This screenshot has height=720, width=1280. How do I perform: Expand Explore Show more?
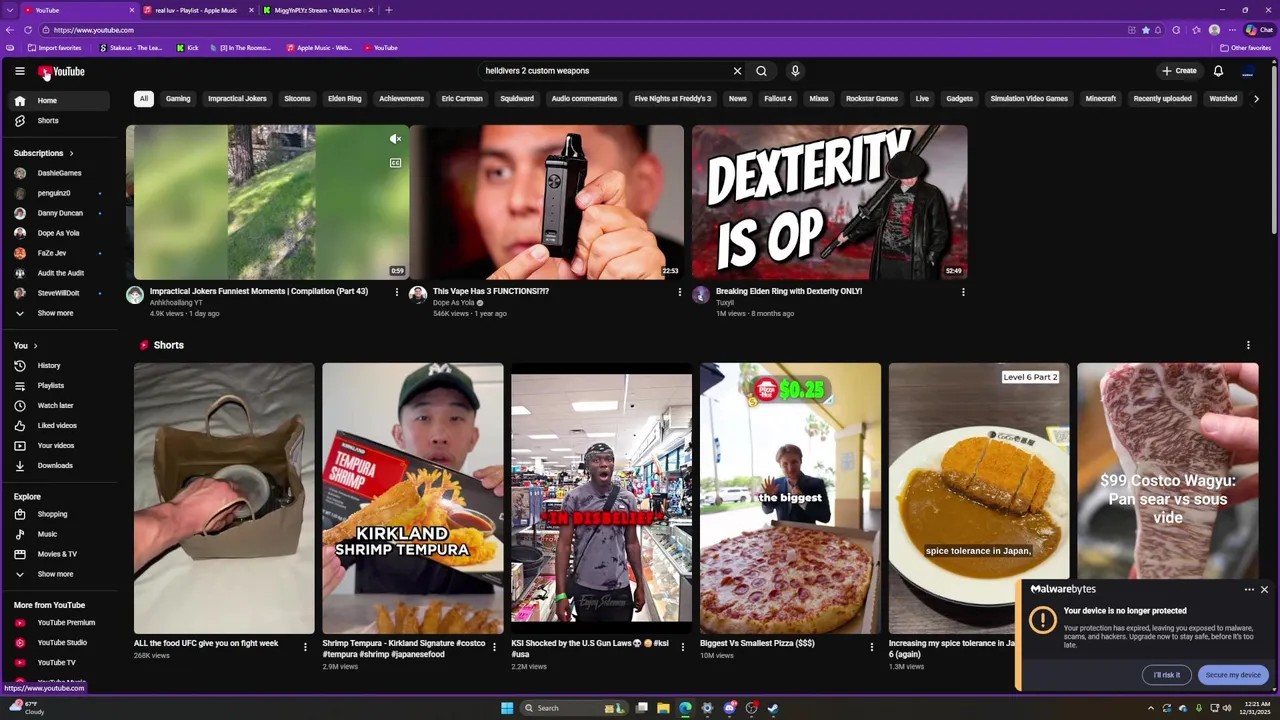[x=60, y=574]
